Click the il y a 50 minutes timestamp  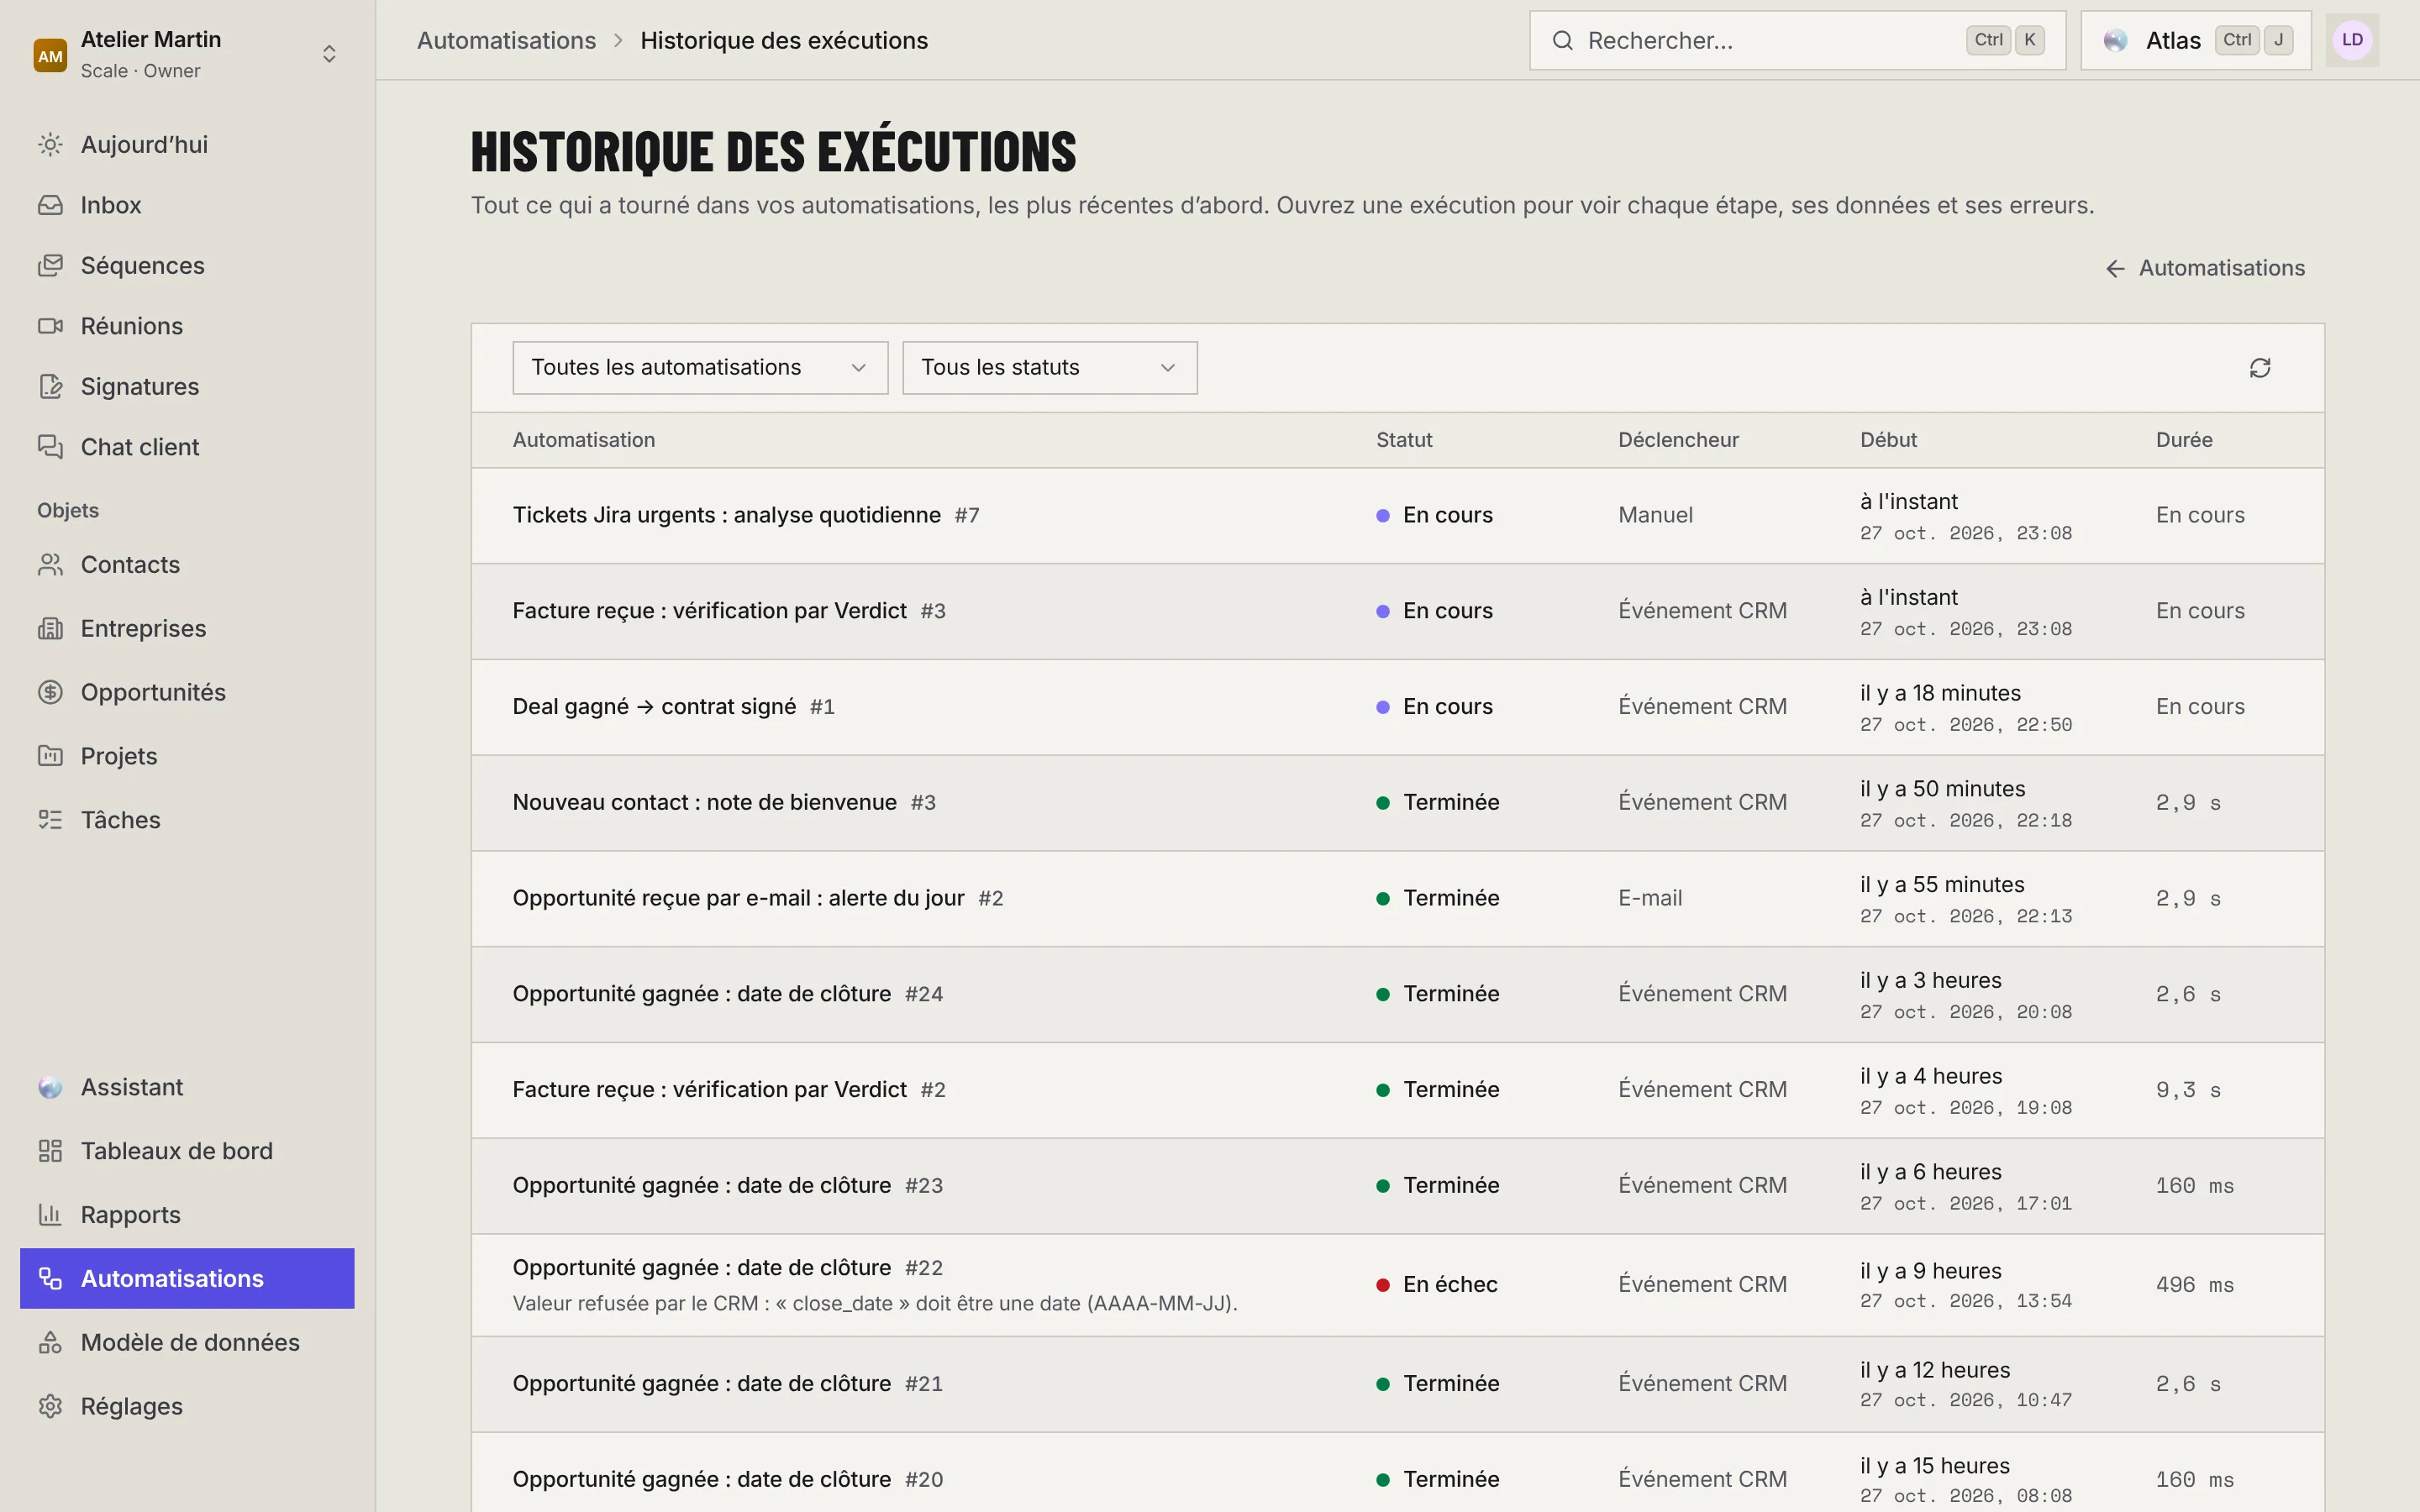[x=1942, y=789]
